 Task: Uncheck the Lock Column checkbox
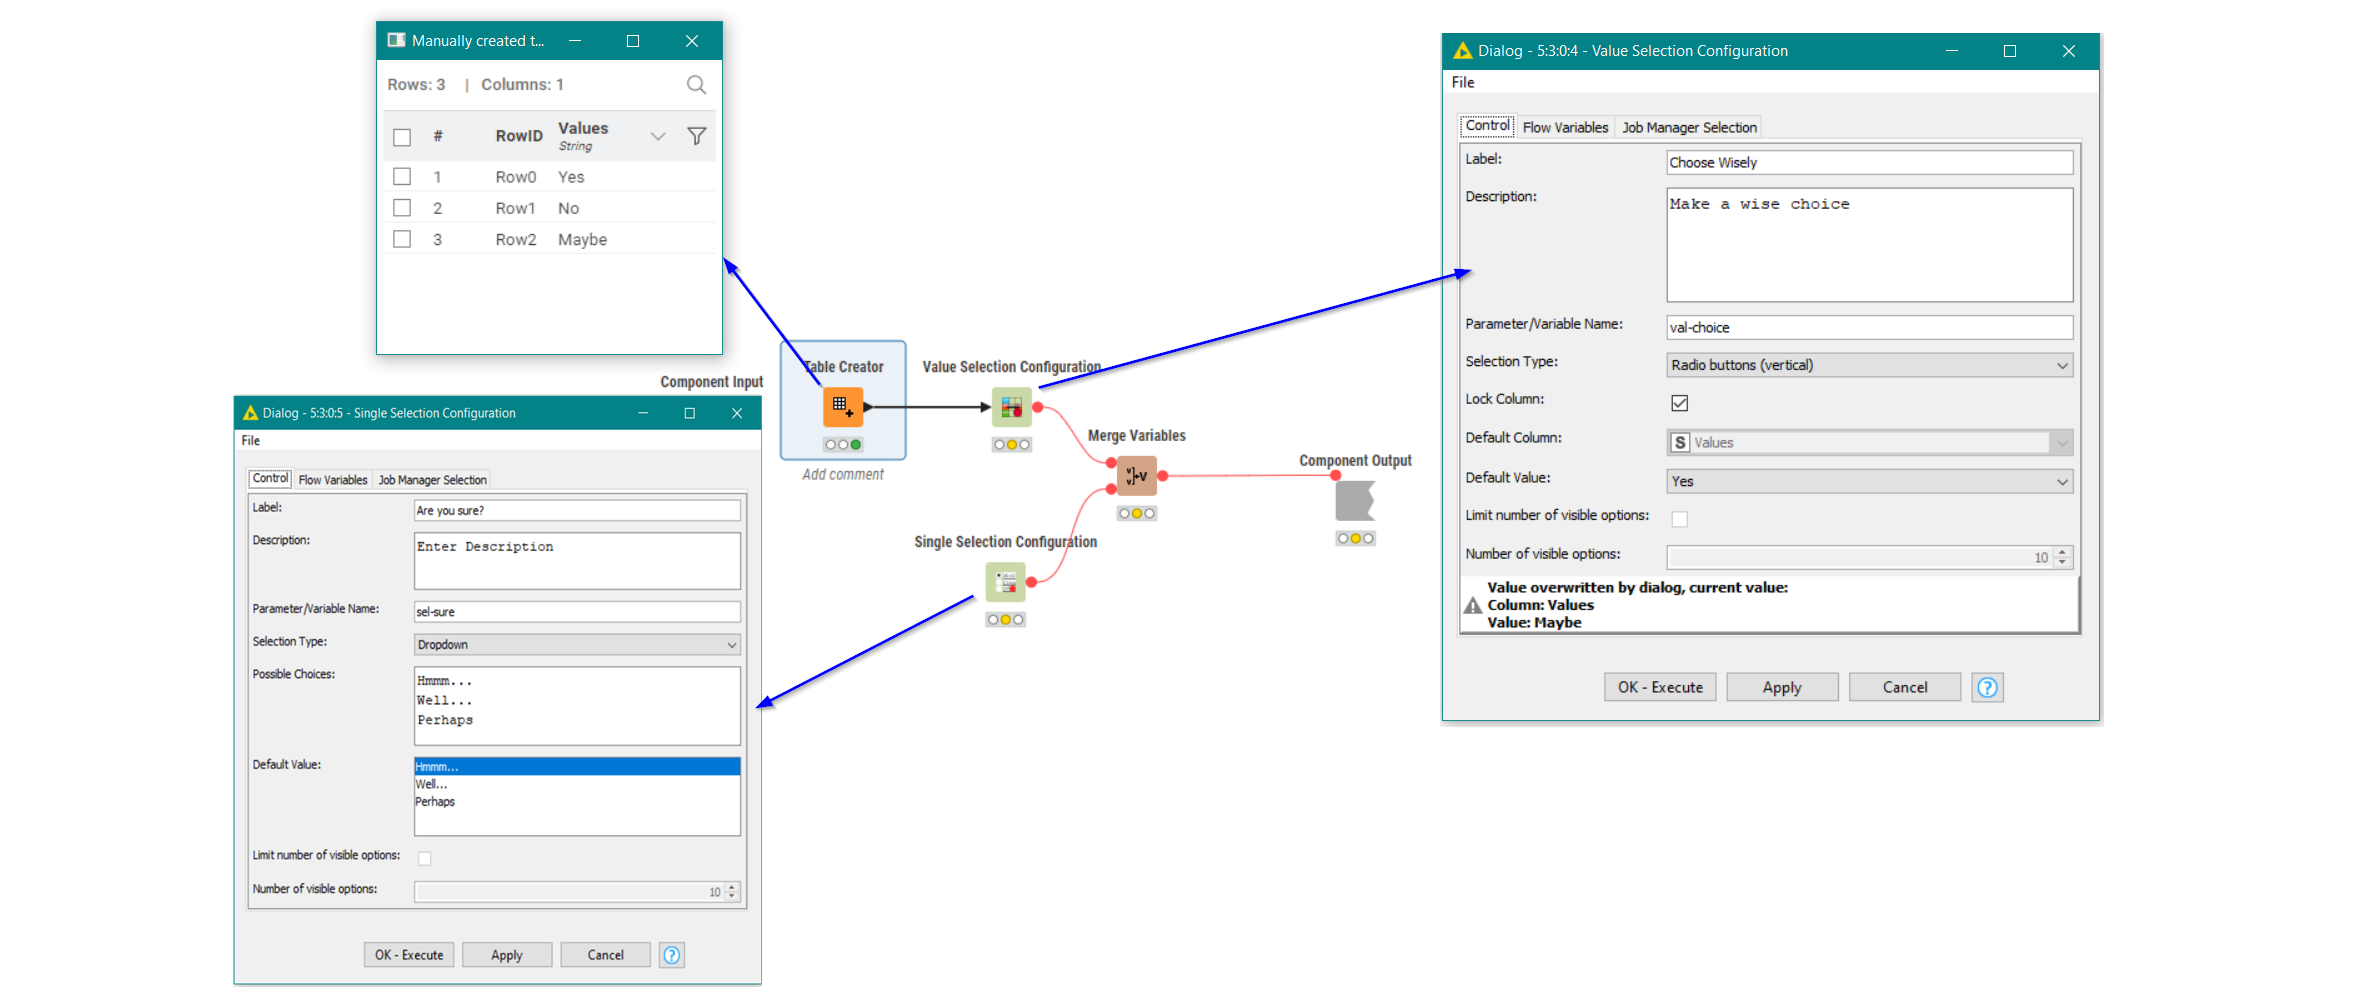point(1680,402)
